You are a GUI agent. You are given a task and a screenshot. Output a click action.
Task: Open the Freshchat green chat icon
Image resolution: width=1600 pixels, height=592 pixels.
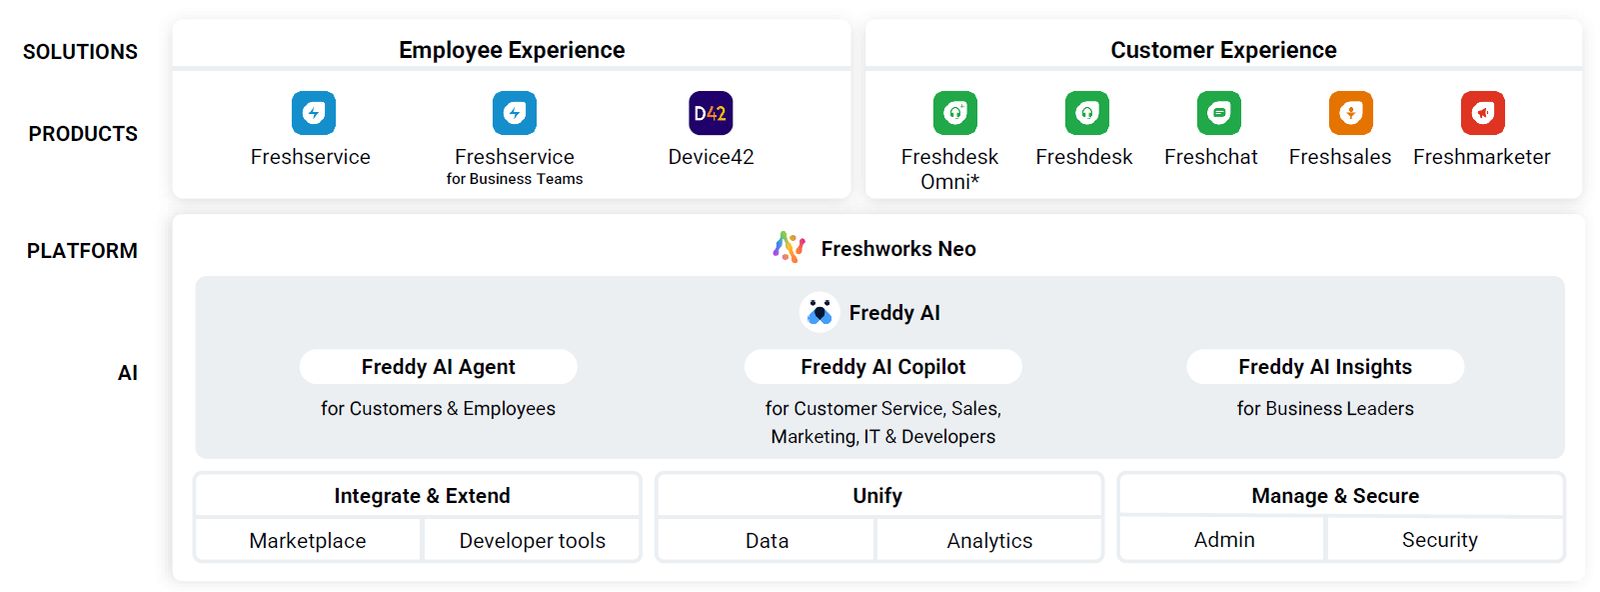[x=1219, y=113]
